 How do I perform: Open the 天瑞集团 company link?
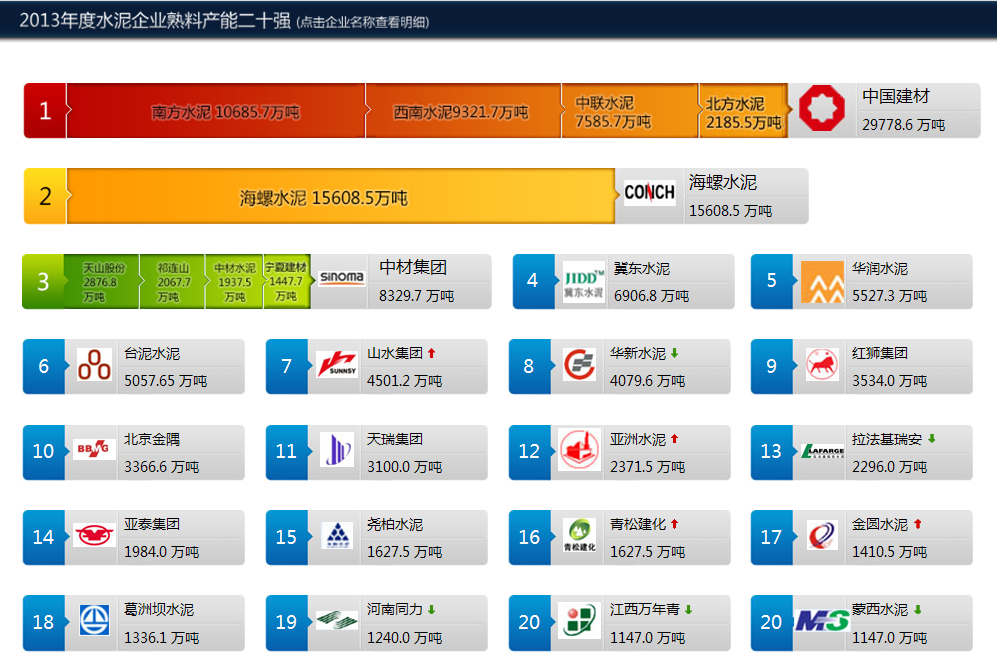pyautogui.click(x=395, y=439)
